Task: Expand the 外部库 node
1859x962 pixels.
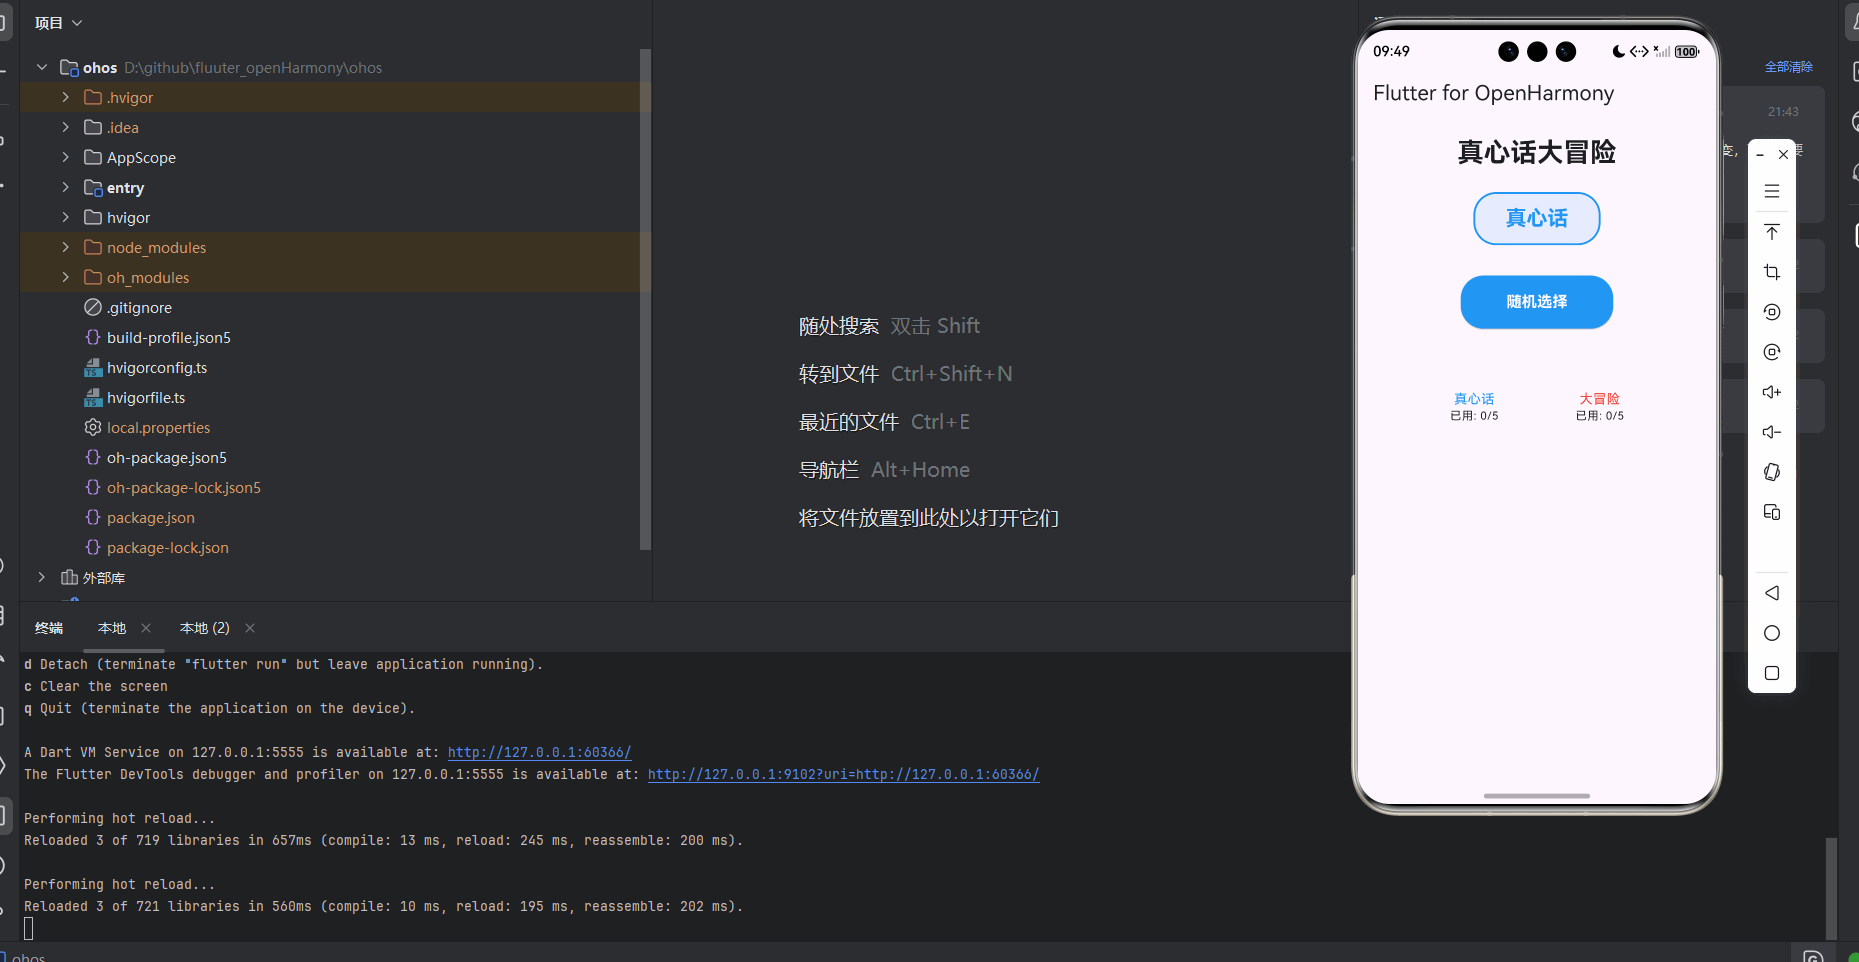Action: (41, 577)
